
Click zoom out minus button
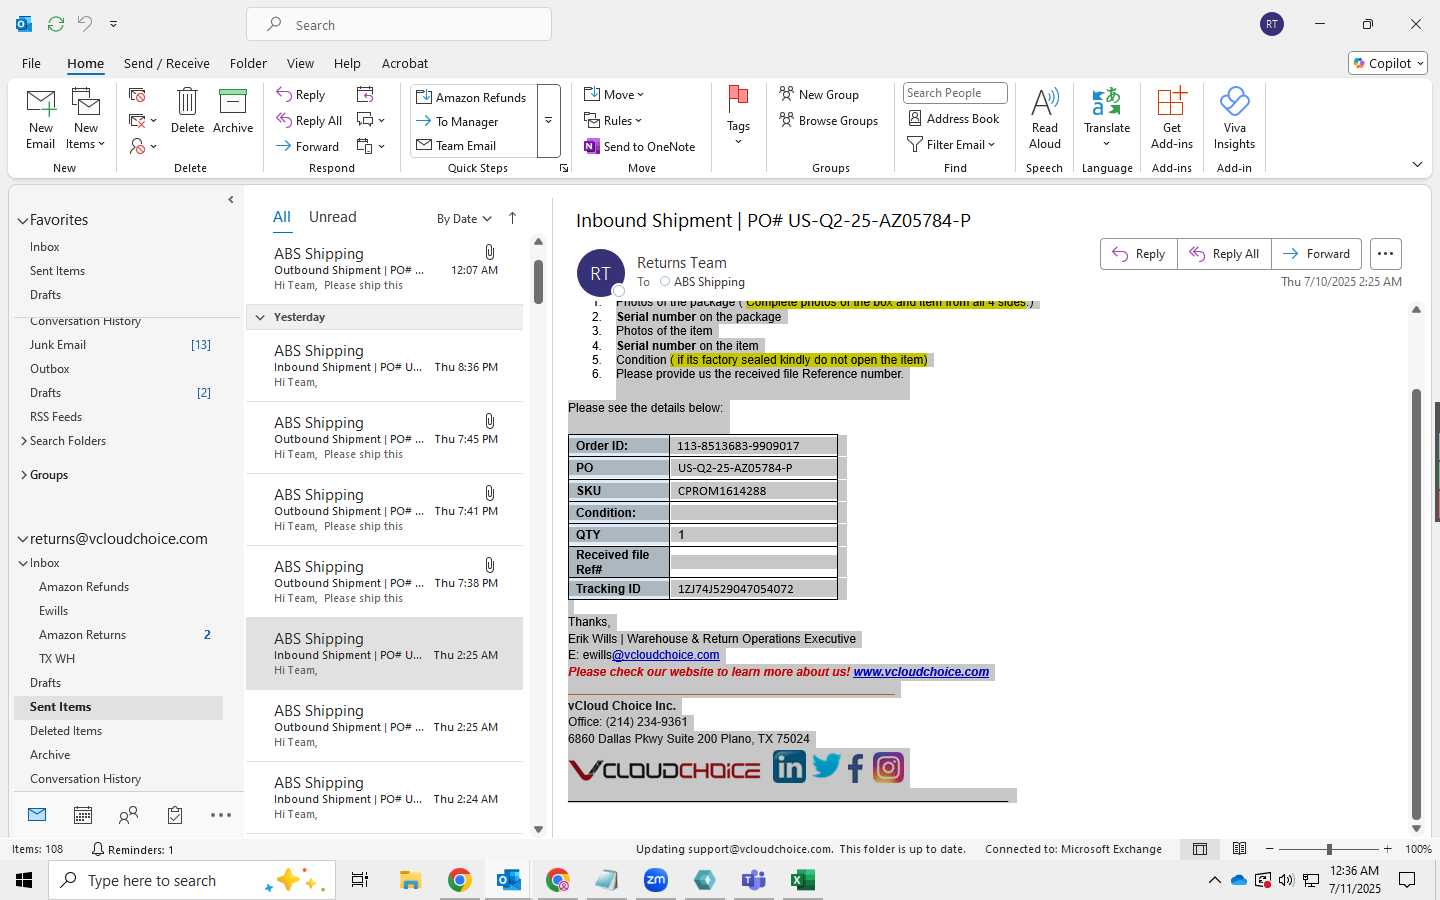(1270, 849)
